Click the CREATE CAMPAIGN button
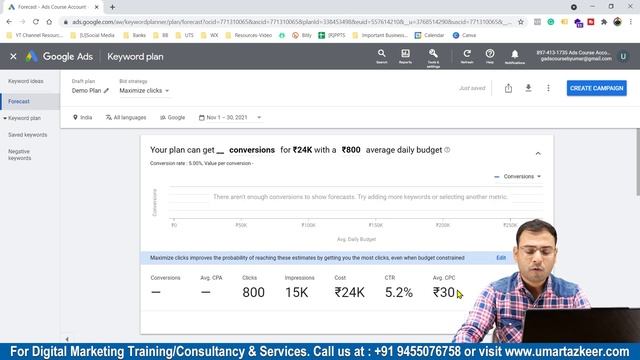 tap(596, 88)
